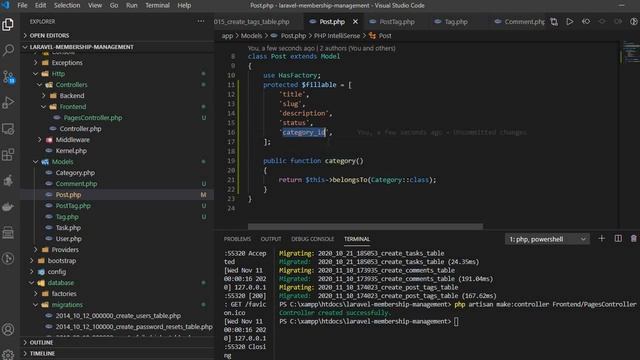Open Edit menu

(x=40, y=5)
